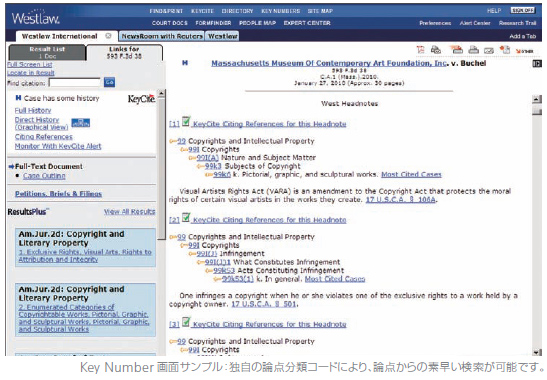The width and height of the screenshot is (547, 380).
Task: Click the Locate in Result link
Action: tap(31, 73)
